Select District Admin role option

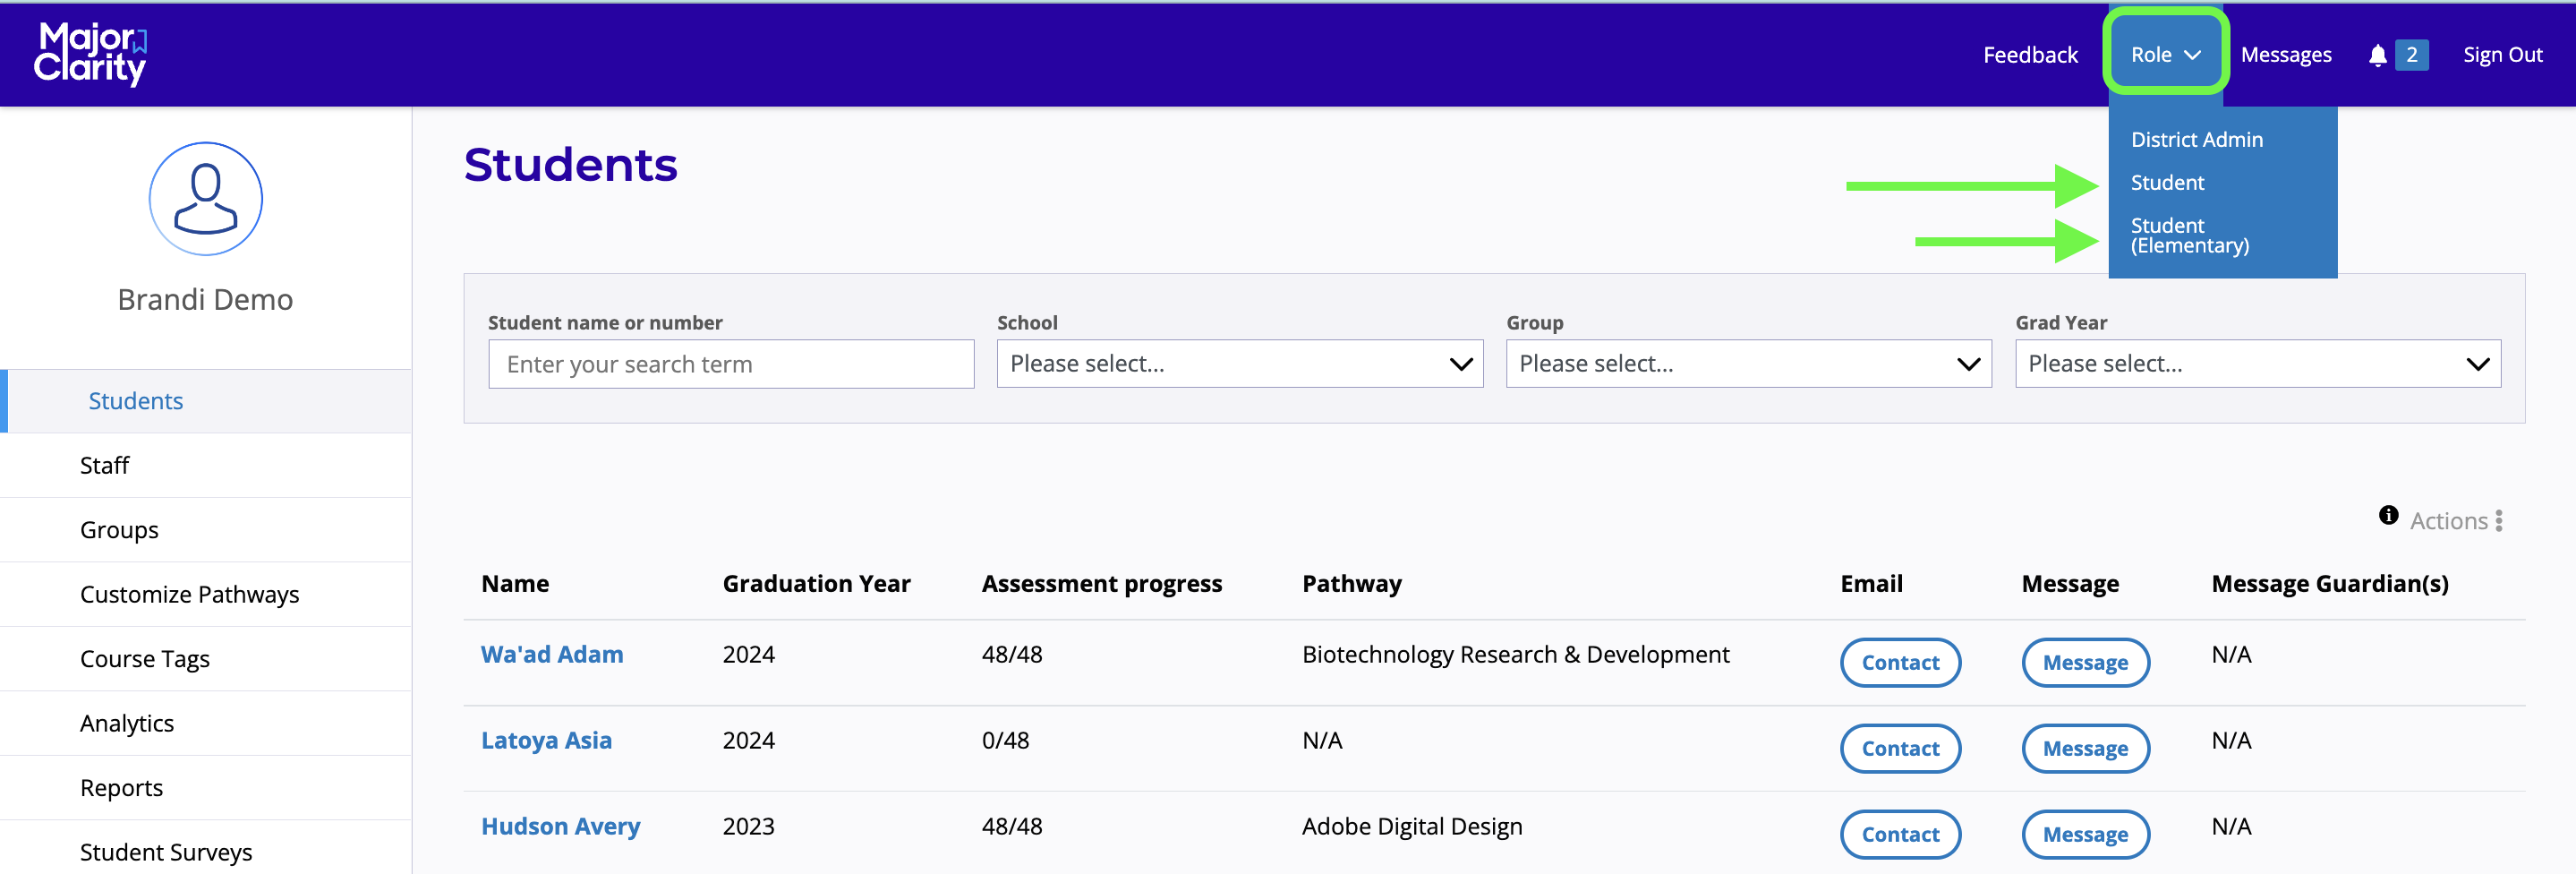pyautogui.click(x=2196, y=140)
